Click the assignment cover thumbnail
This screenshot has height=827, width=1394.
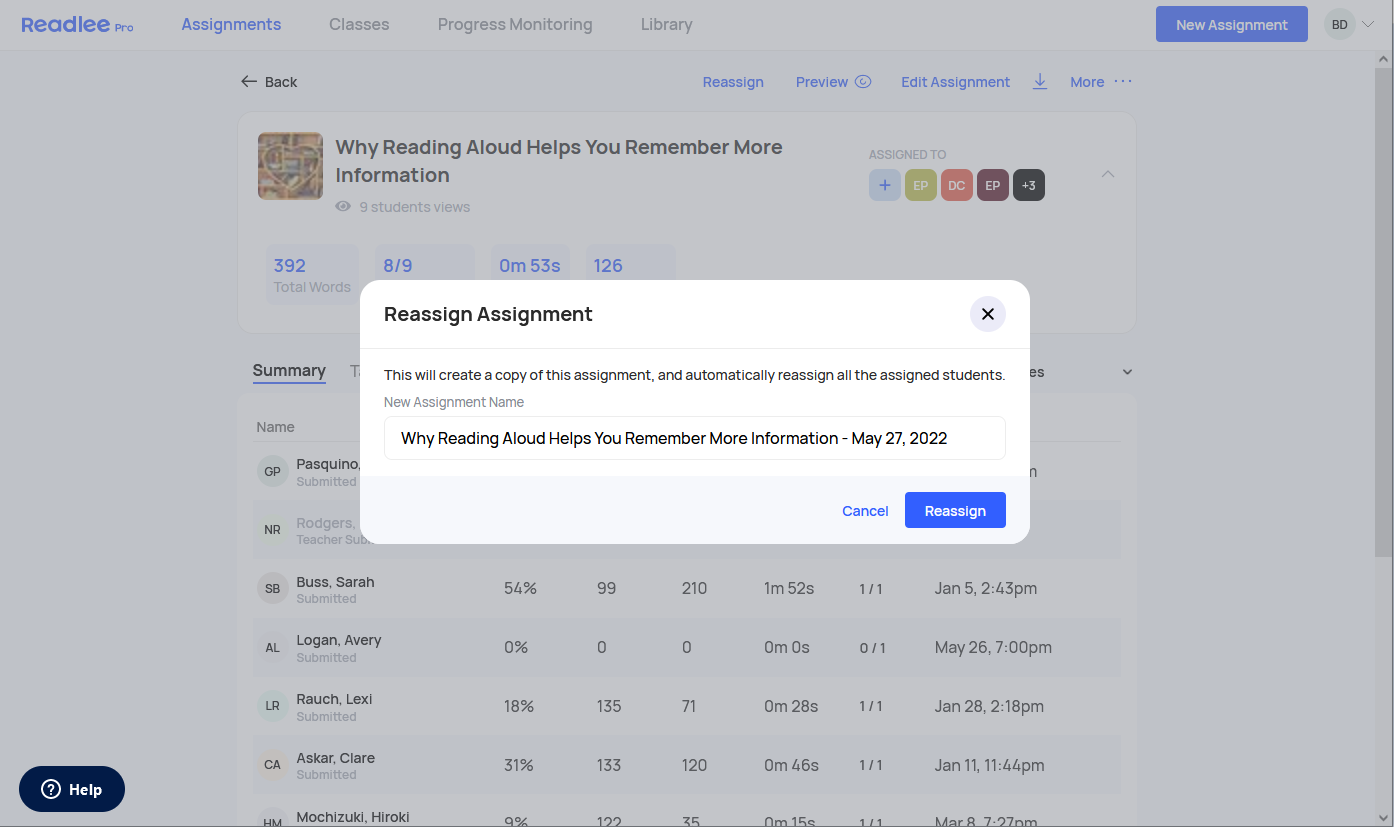290,166
